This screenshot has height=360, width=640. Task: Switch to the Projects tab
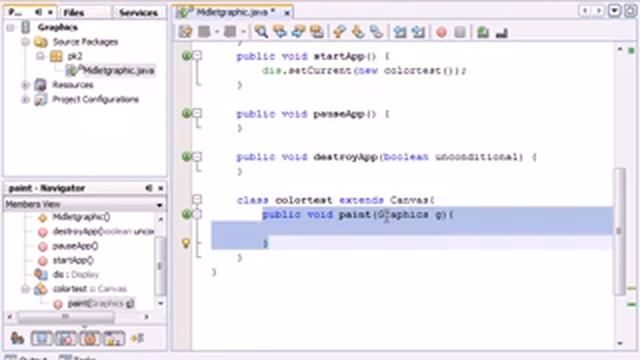pyautogui.click(x=15, y=13)
